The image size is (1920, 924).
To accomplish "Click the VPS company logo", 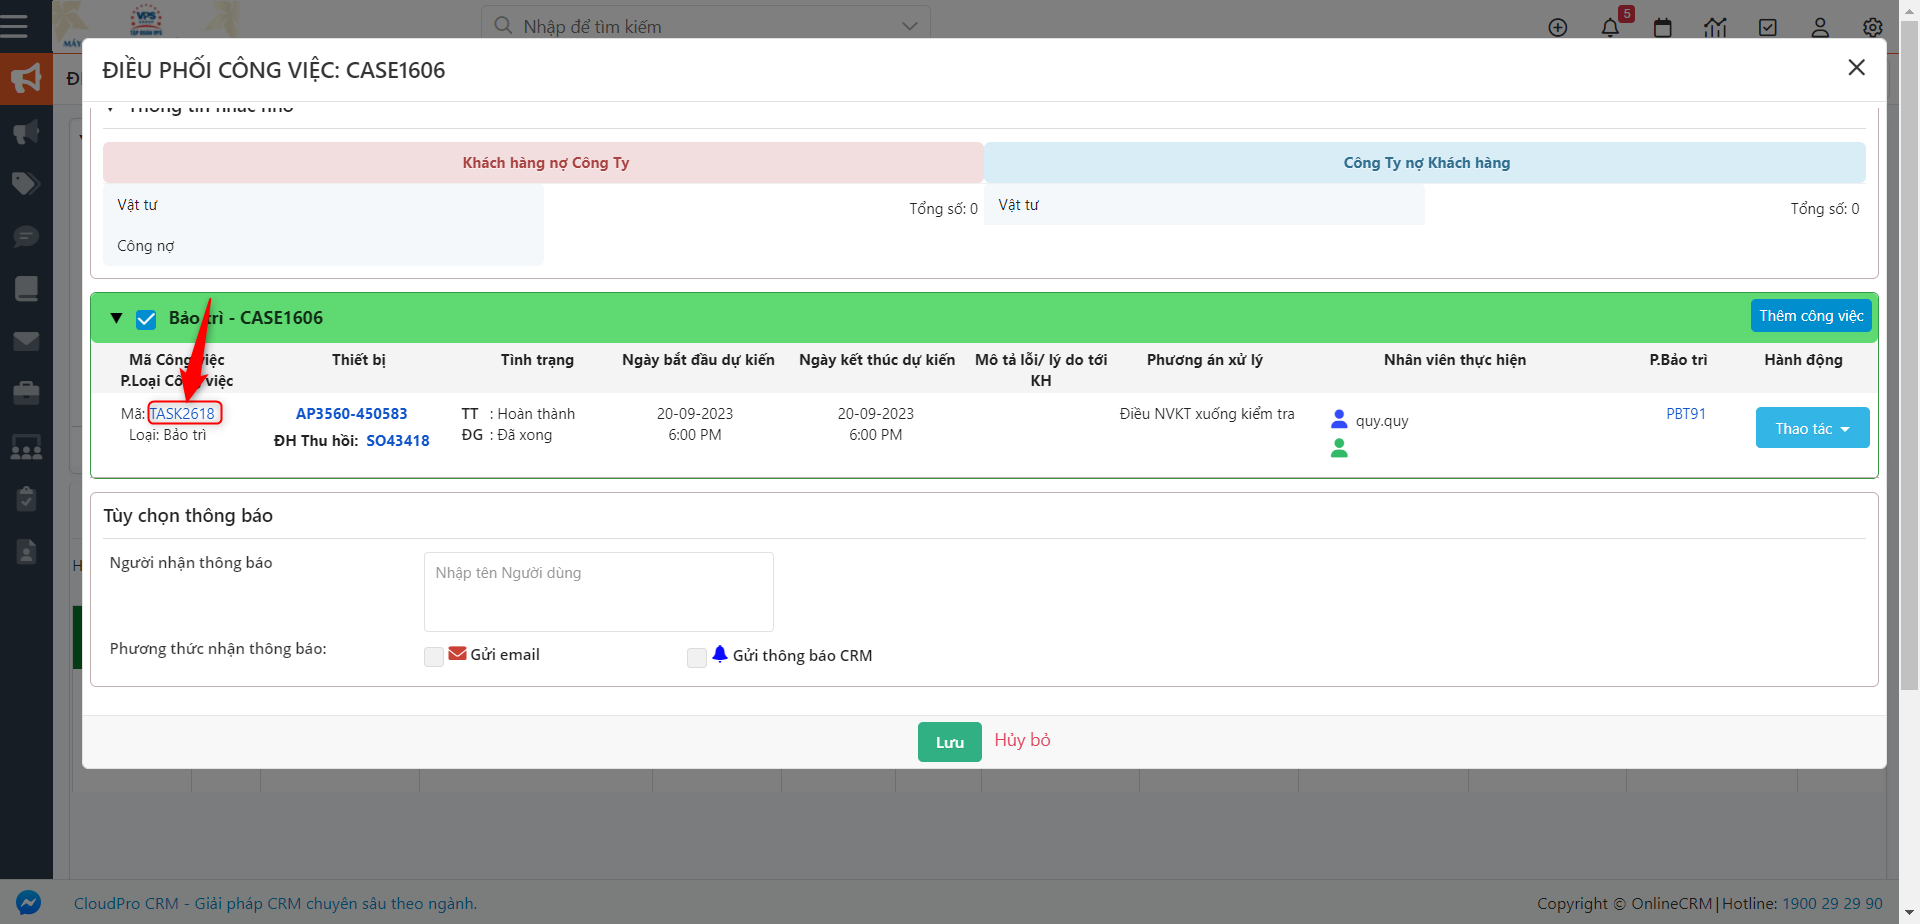I will (147, 20).
